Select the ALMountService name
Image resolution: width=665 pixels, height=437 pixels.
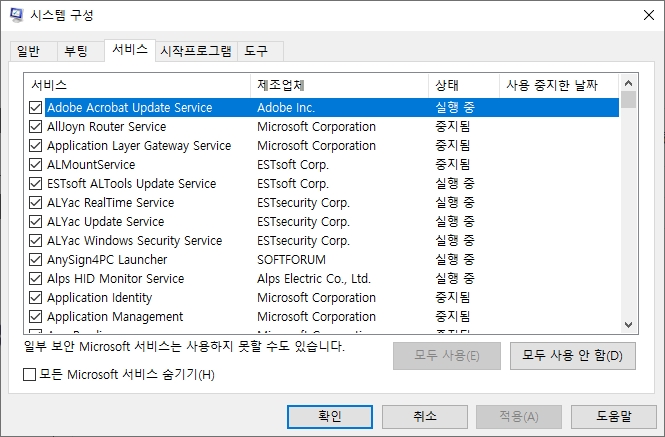(x=91, y=165)
